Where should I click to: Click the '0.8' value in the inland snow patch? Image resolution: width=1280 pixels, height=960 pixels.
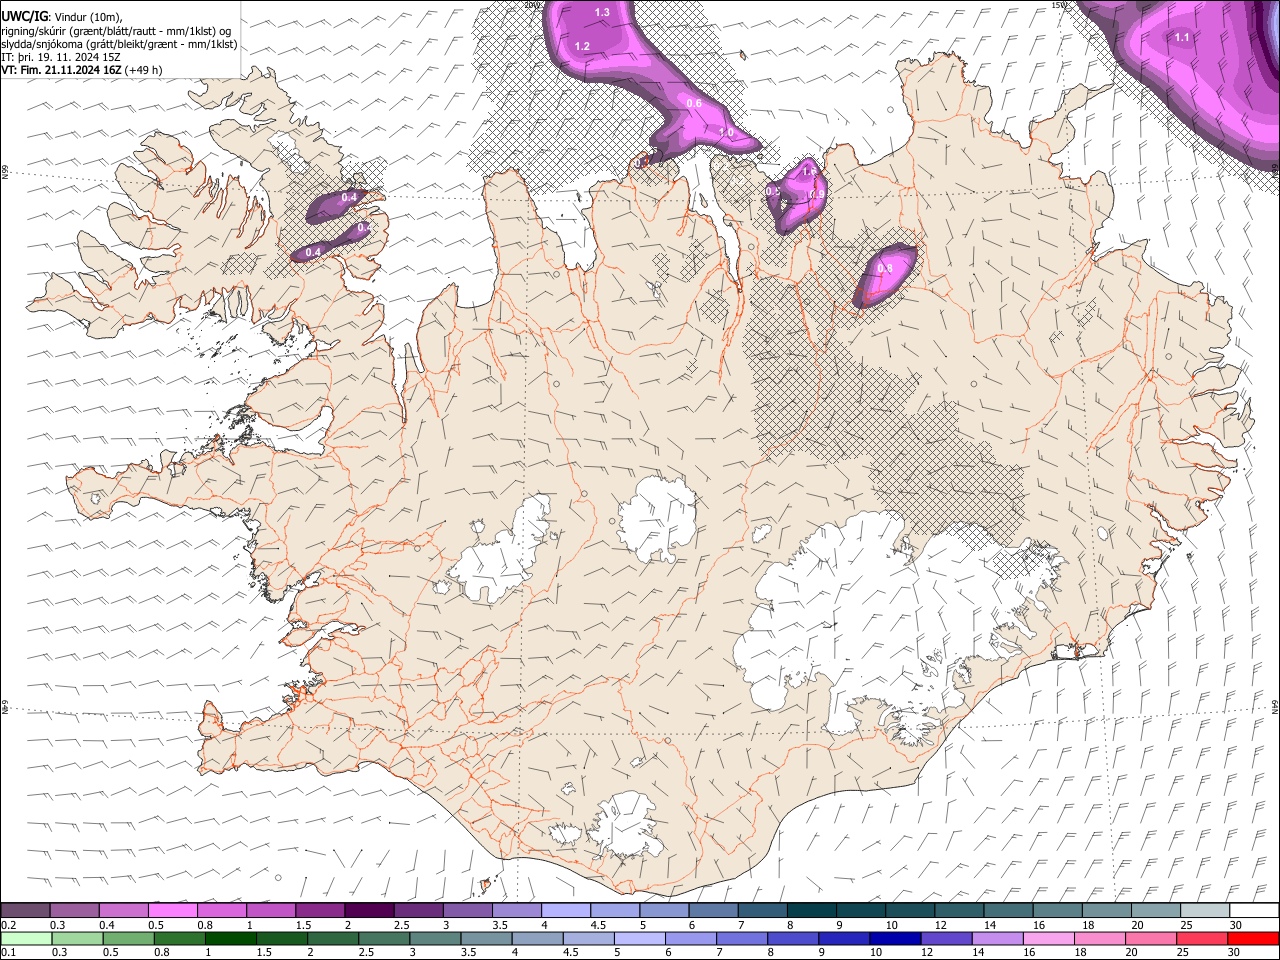[x=885, y=268]
